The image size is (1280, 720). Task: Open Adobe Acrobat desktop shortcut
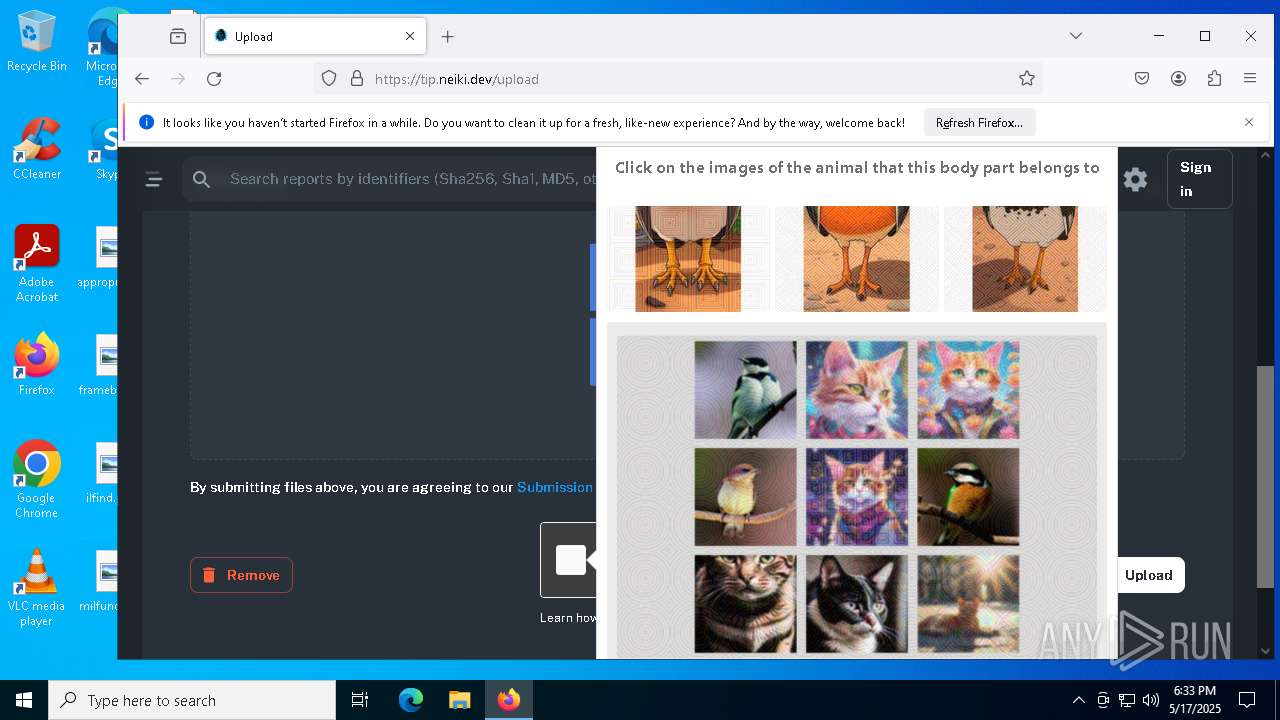click(x=37, y=264)
